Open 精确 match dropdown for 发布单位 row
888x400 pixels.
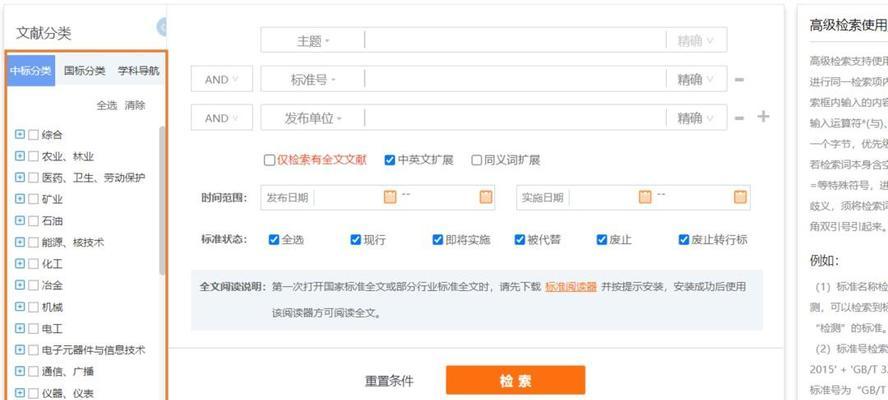click(696, 118)
